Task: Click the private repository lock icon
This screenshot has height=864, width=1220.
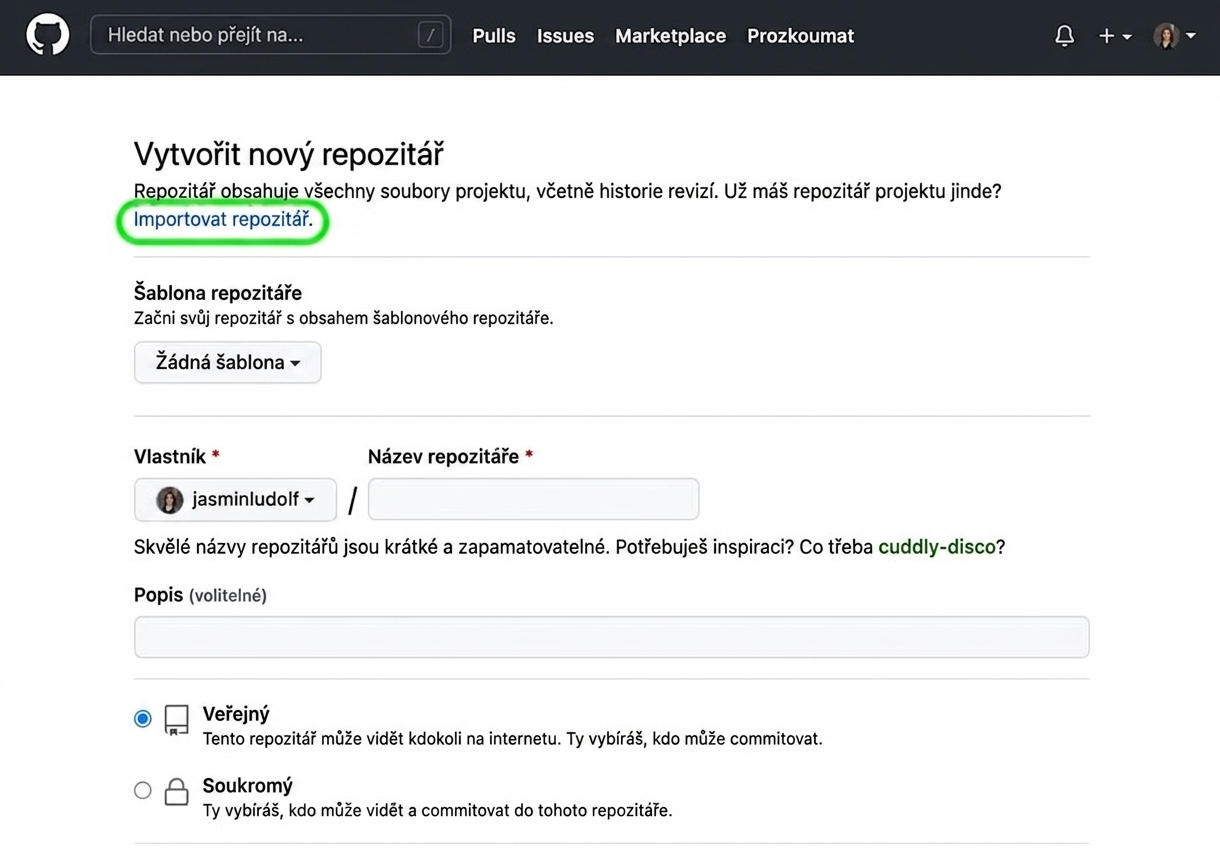Action: pos(176,791)
